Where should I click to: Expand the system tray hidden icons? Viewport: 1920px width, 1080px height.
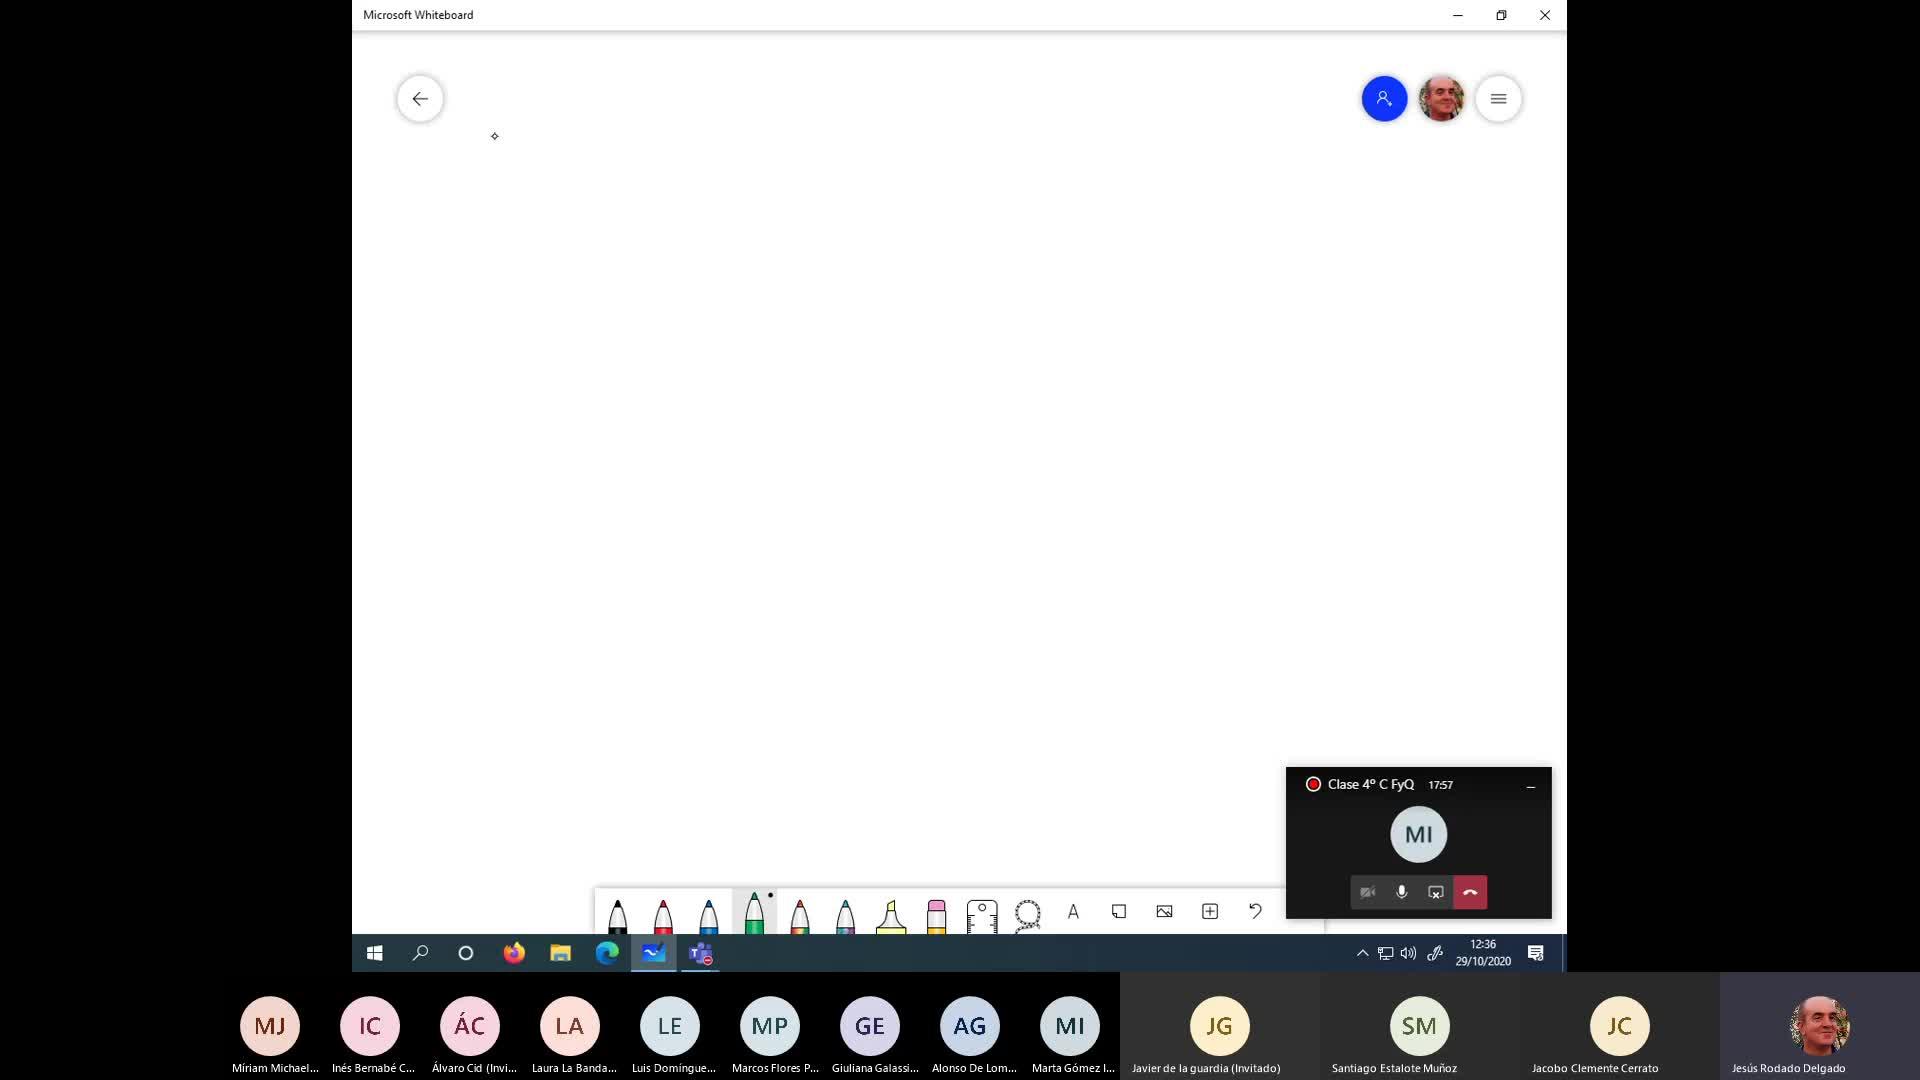[x=1362, y=953]
